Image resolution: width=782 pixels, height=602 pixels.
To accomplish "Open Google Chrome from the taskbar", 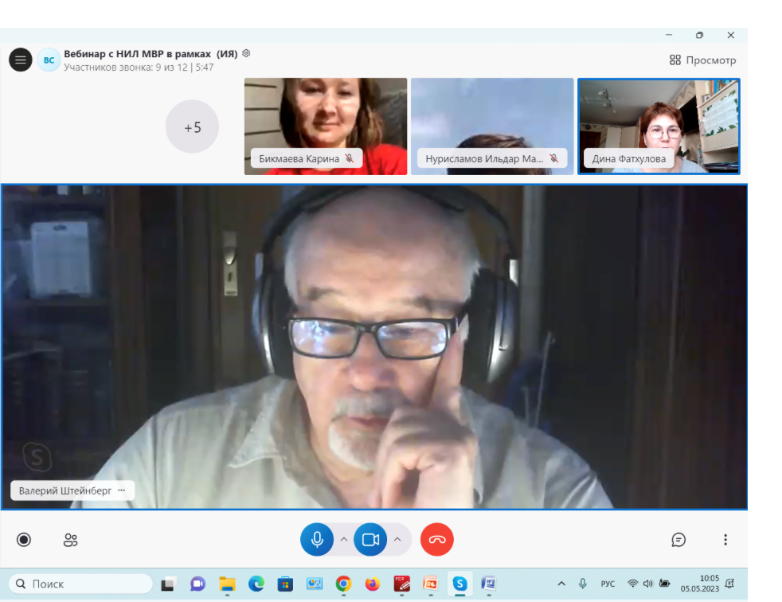I will [343, 583].
